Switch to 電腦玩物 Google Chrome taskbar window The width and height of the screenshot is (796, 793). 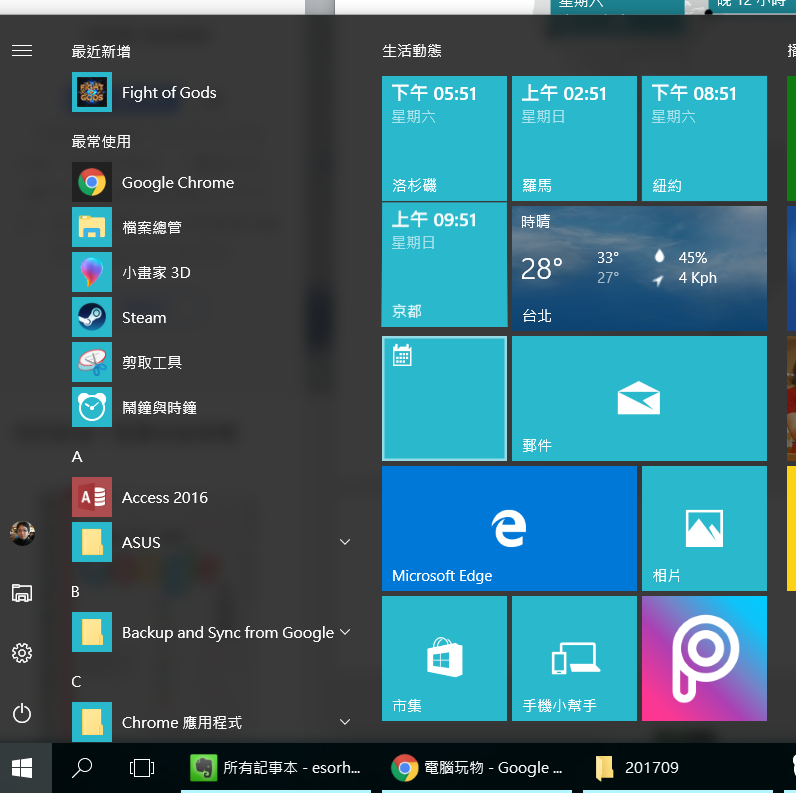[477, 768]
